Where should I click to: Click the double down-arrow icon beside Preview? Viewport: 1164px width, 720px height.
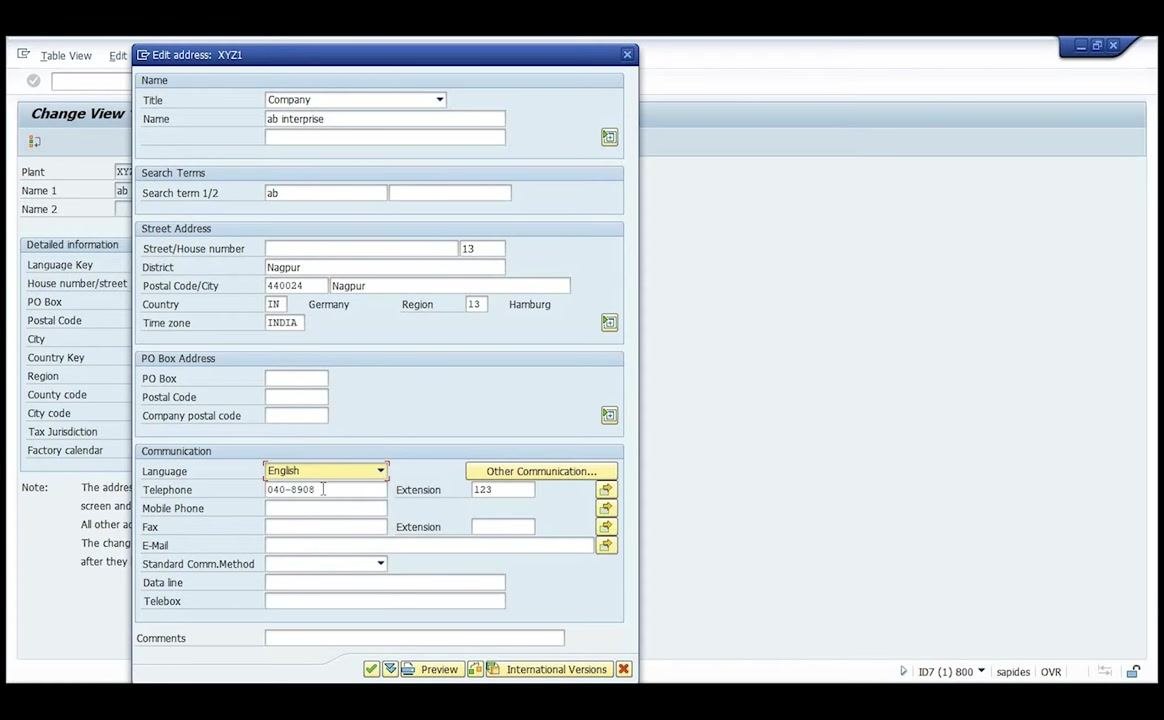tap(390, 670)
